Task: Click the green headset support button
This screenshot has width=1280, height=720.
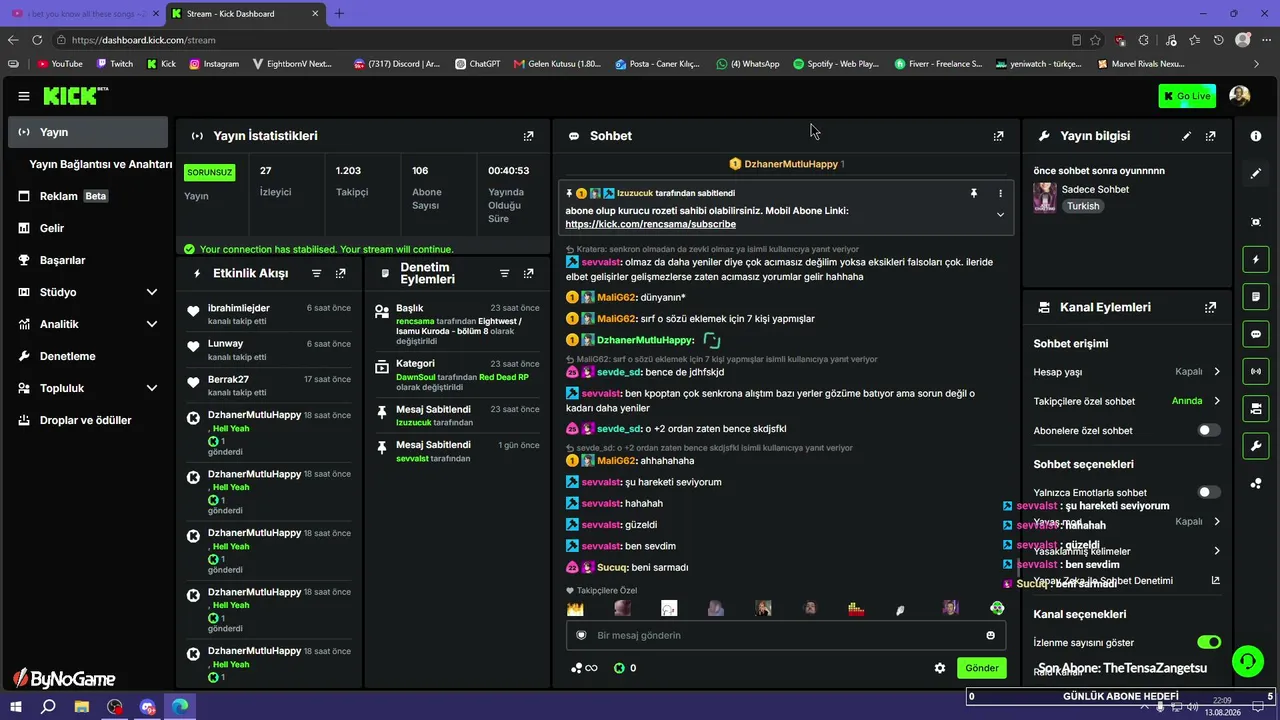Action: [1248, 661]
